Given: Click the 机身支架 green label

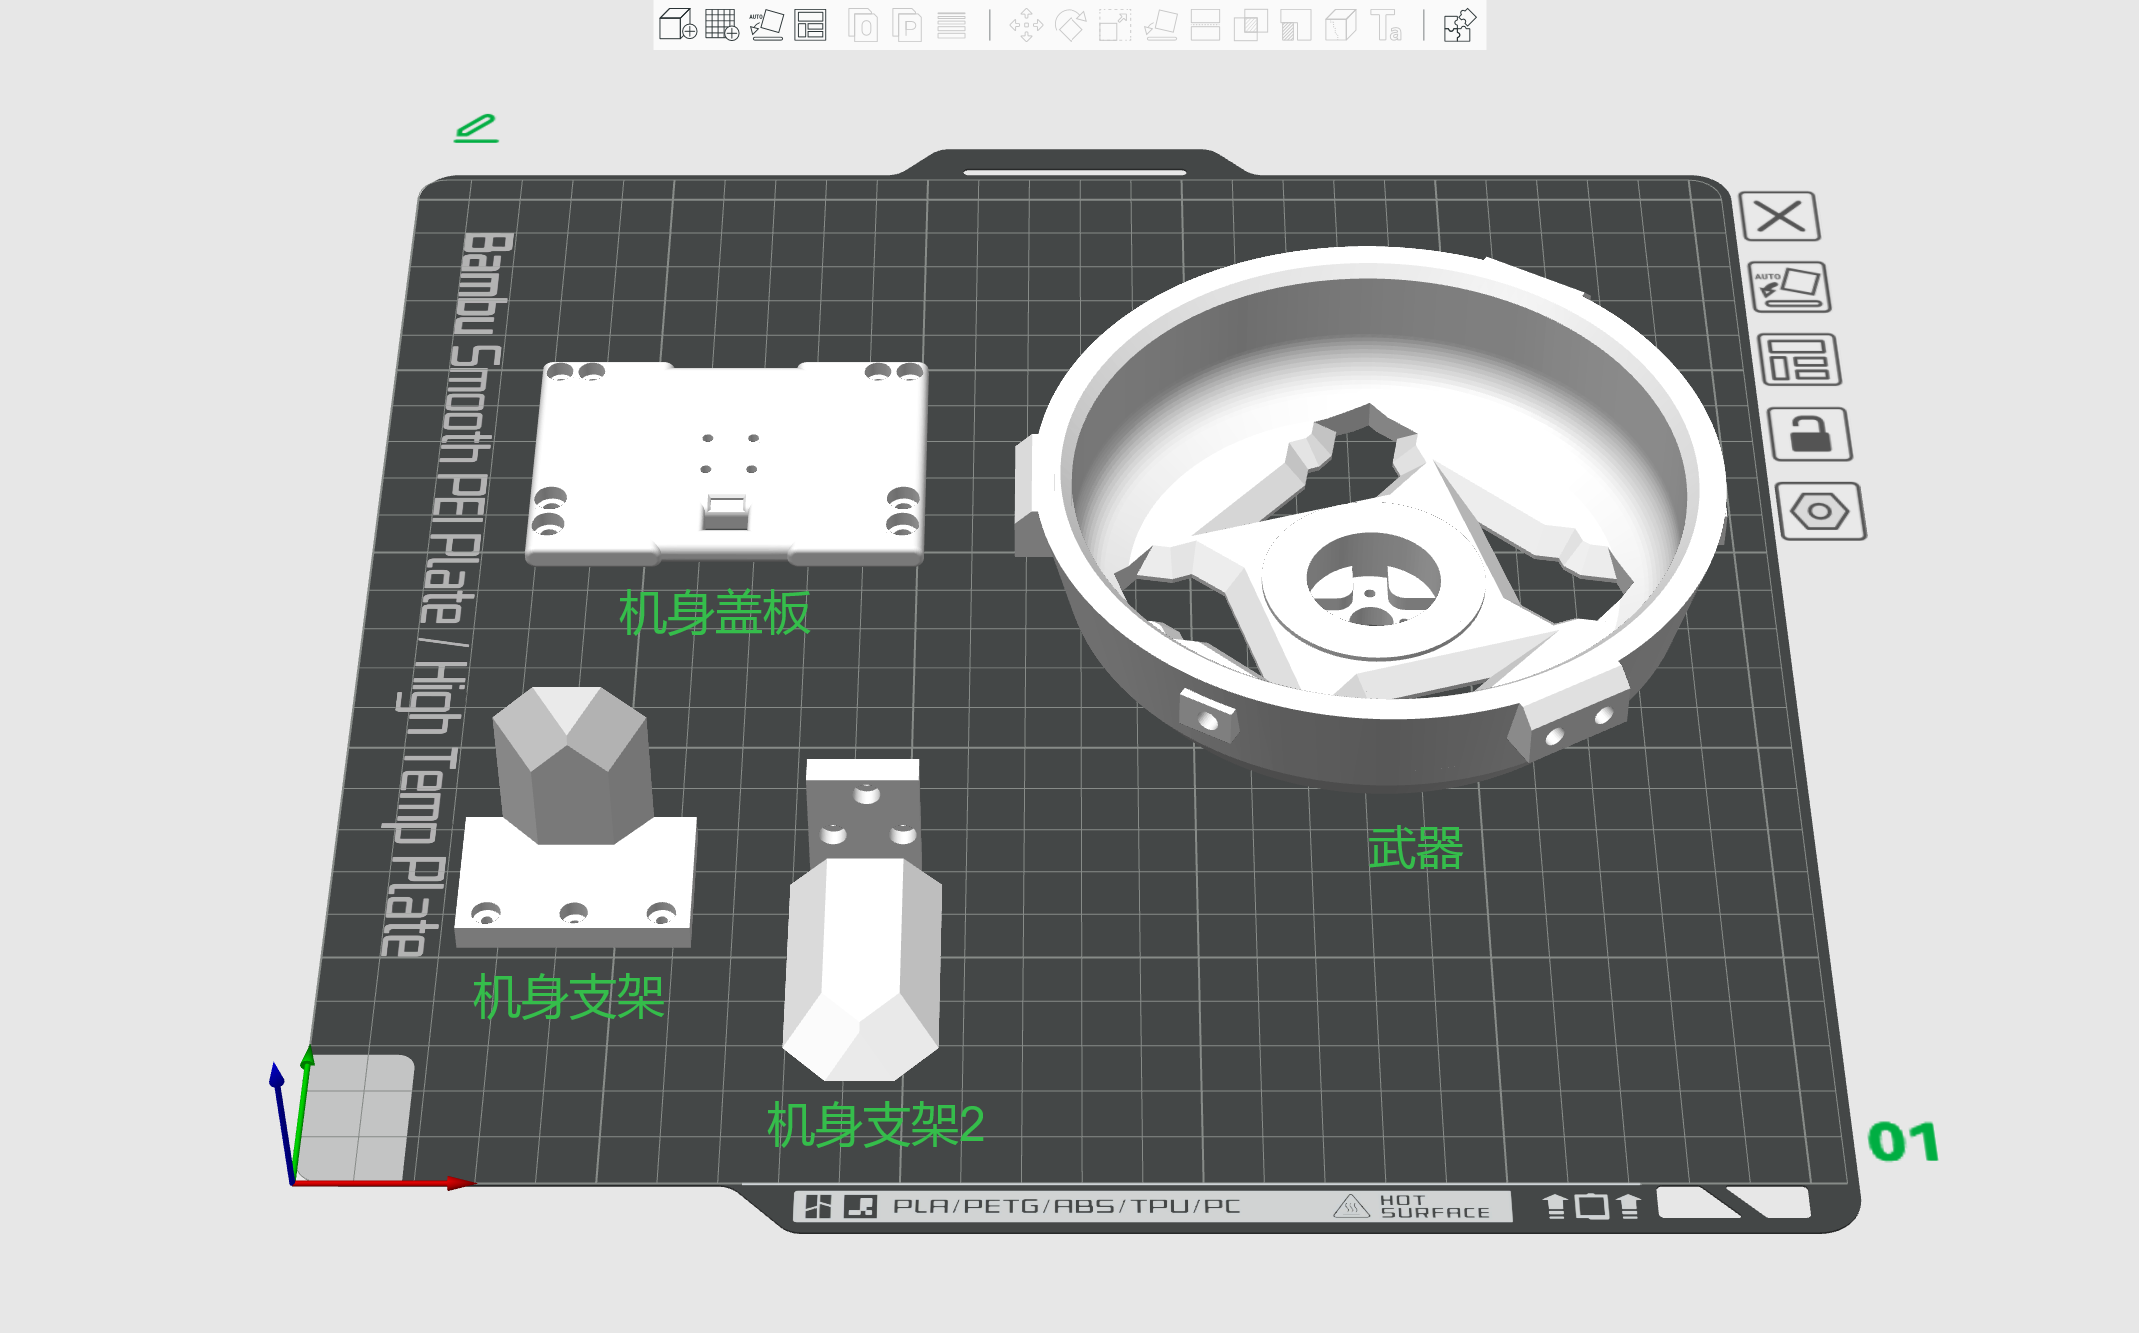Looking at the screenshot, I should tap(569, 997).
